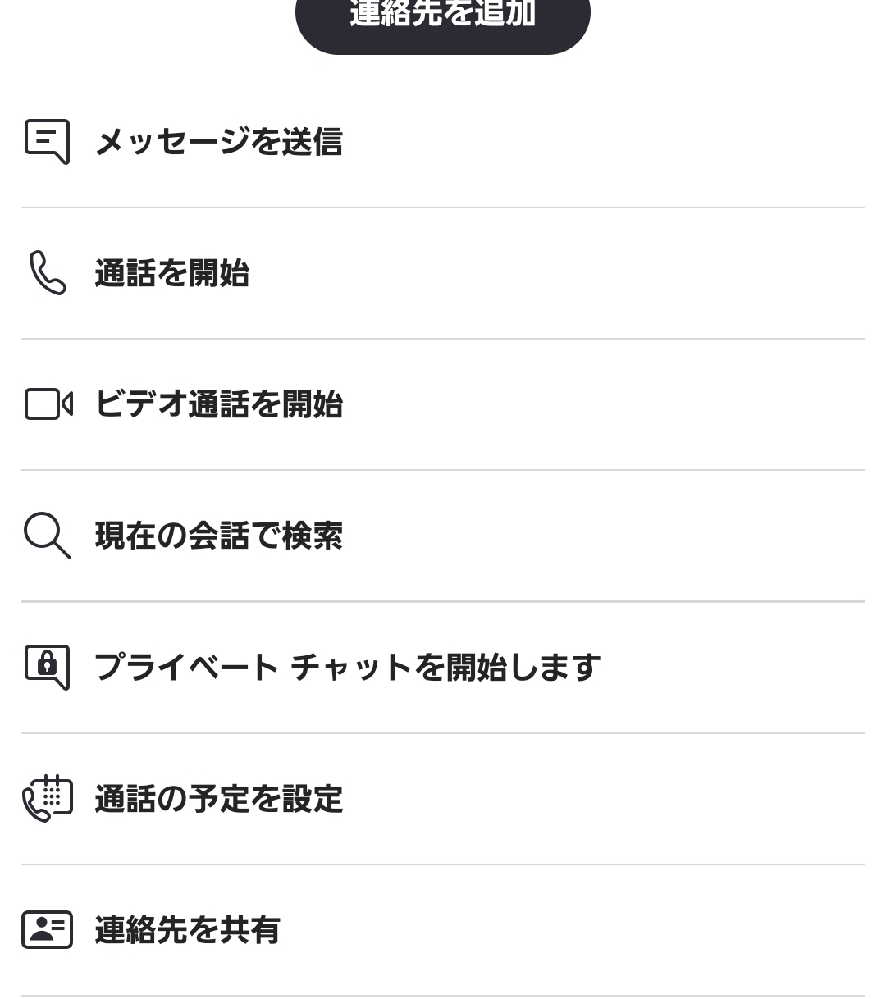Select メッセージを送信 menu text
The width and height of the screenshot is (886, 999).
[218, 142]
